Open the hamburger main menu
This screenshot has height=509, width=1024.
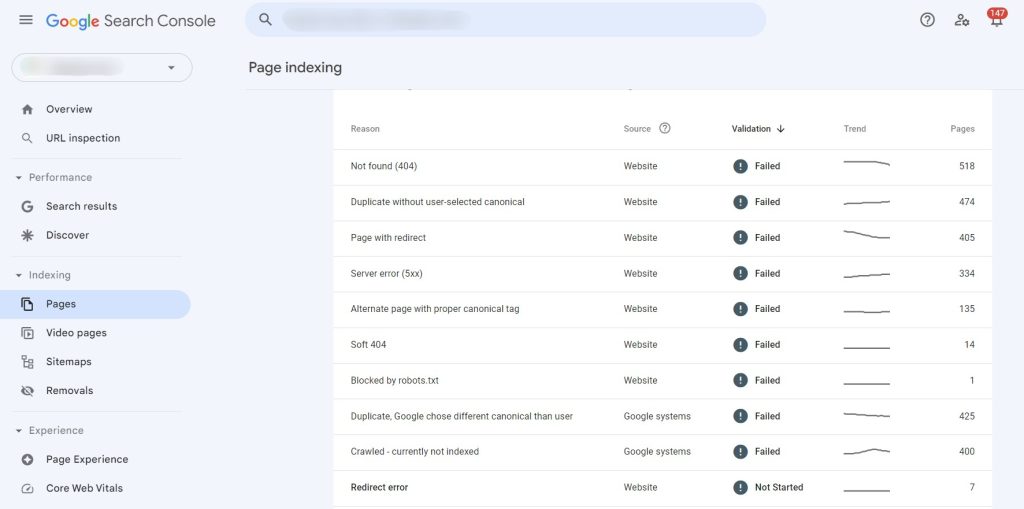coord(26,20)
